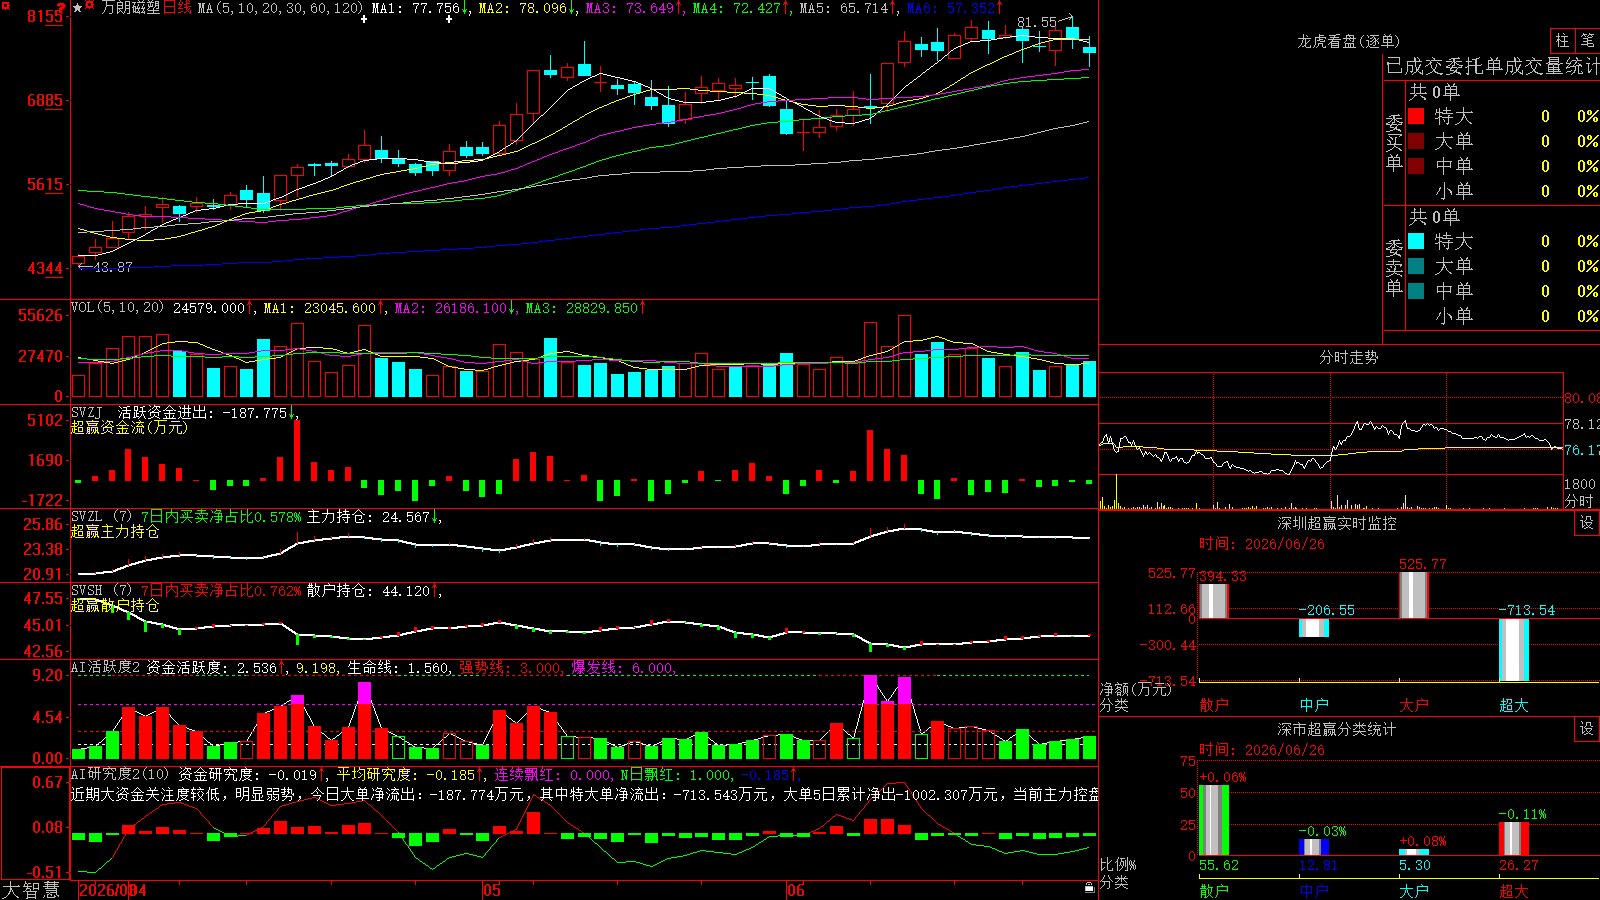Click the 81.55 high price annotation

pyautogui.click(x=1037, y=22)
